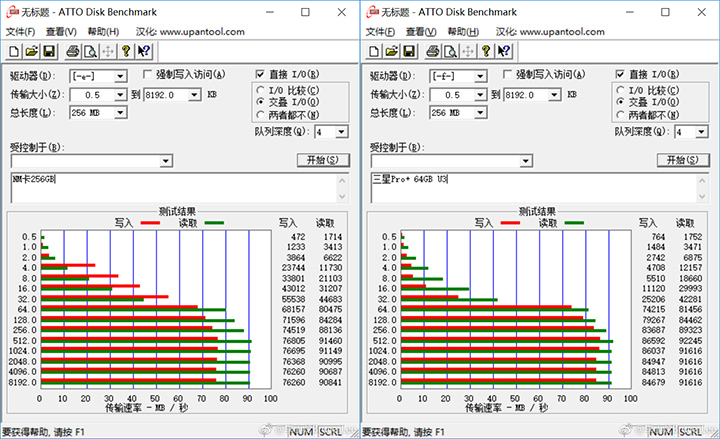Open 受控制于 dropdown in left window
The height and width of the screenshot is (439, 720).
coord(166,161)
